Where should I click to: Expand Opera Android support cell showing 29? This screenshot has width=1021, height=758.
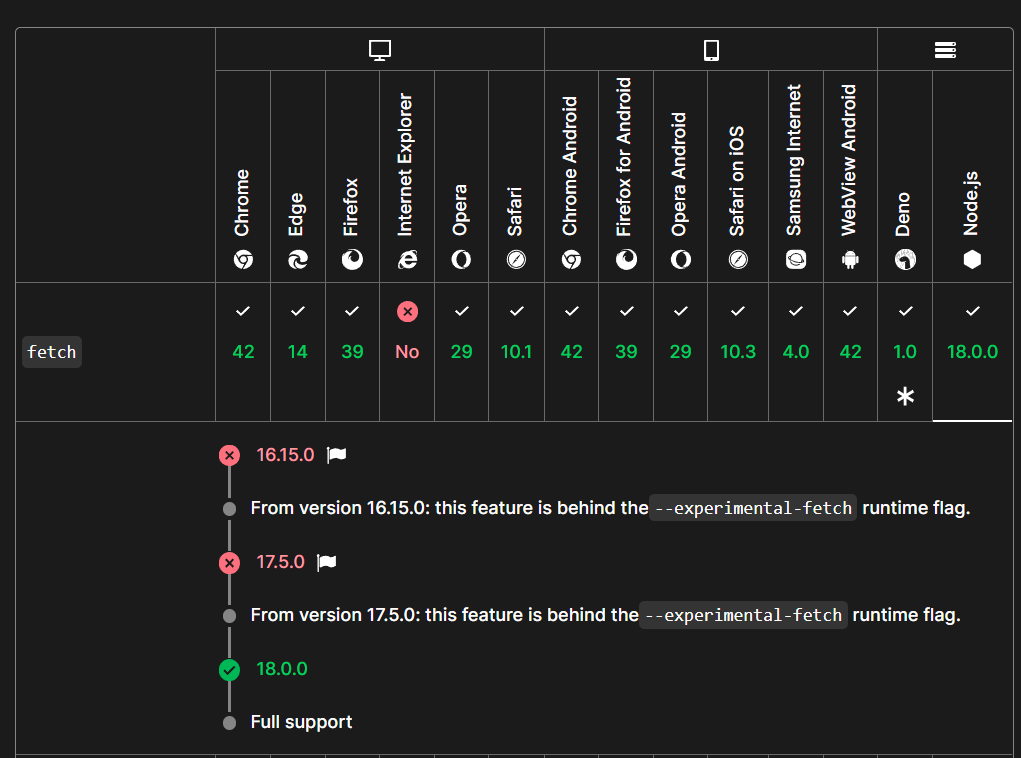[x=680, y=352]
